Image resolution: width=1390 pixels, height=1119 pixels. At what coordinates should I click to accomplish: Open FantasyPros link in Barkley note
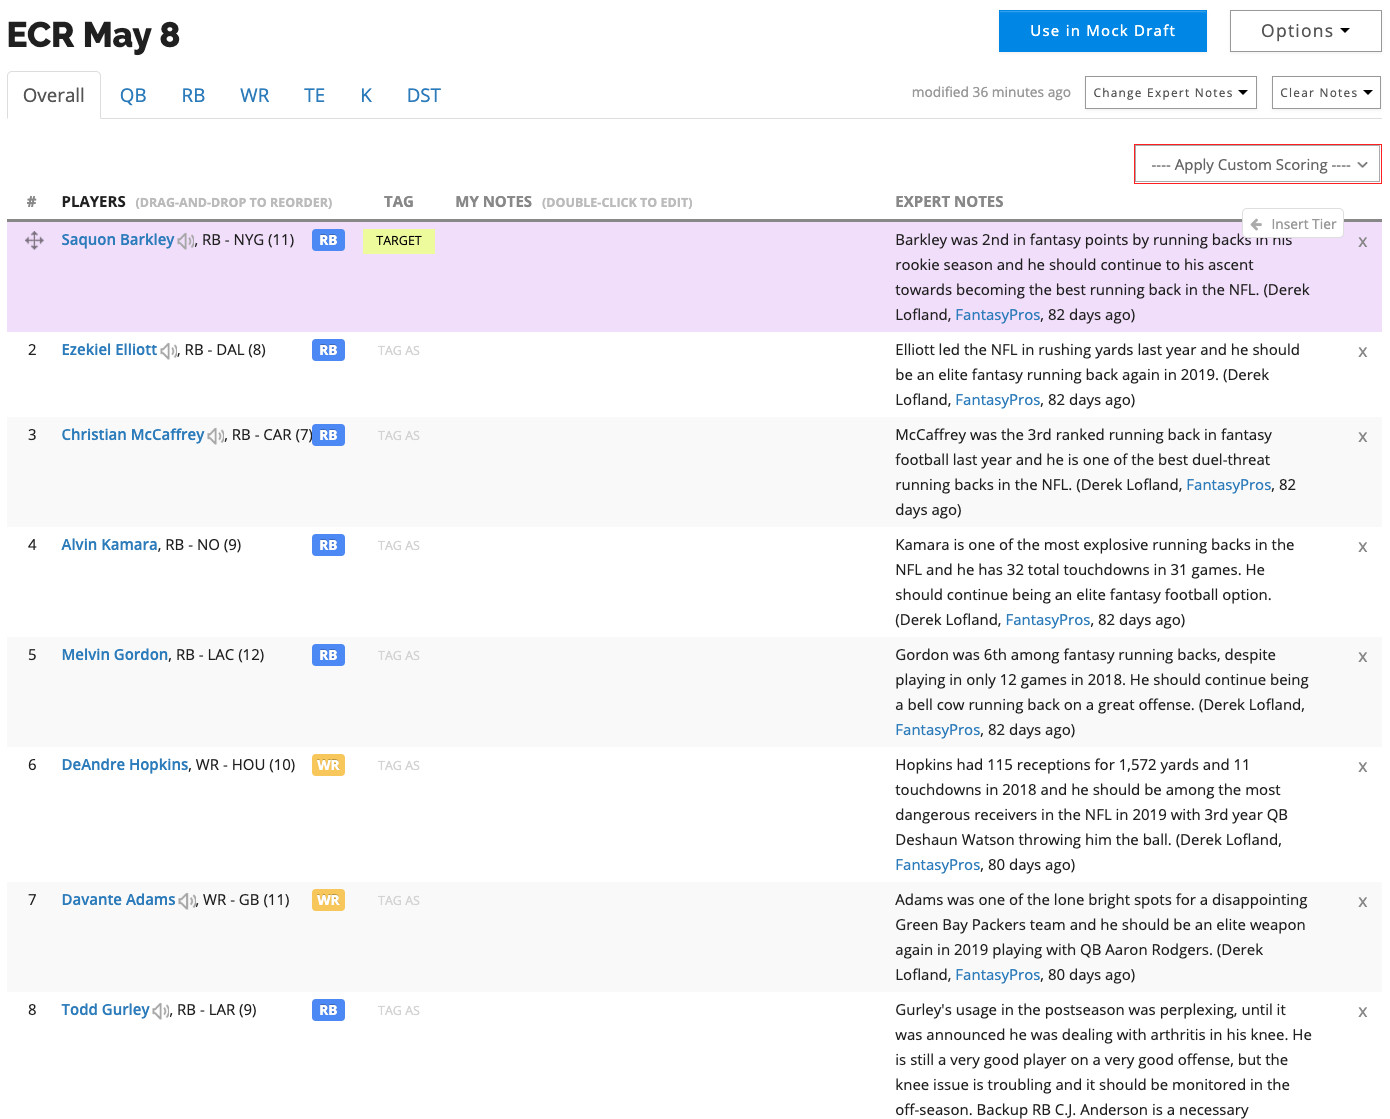[998, 315]
